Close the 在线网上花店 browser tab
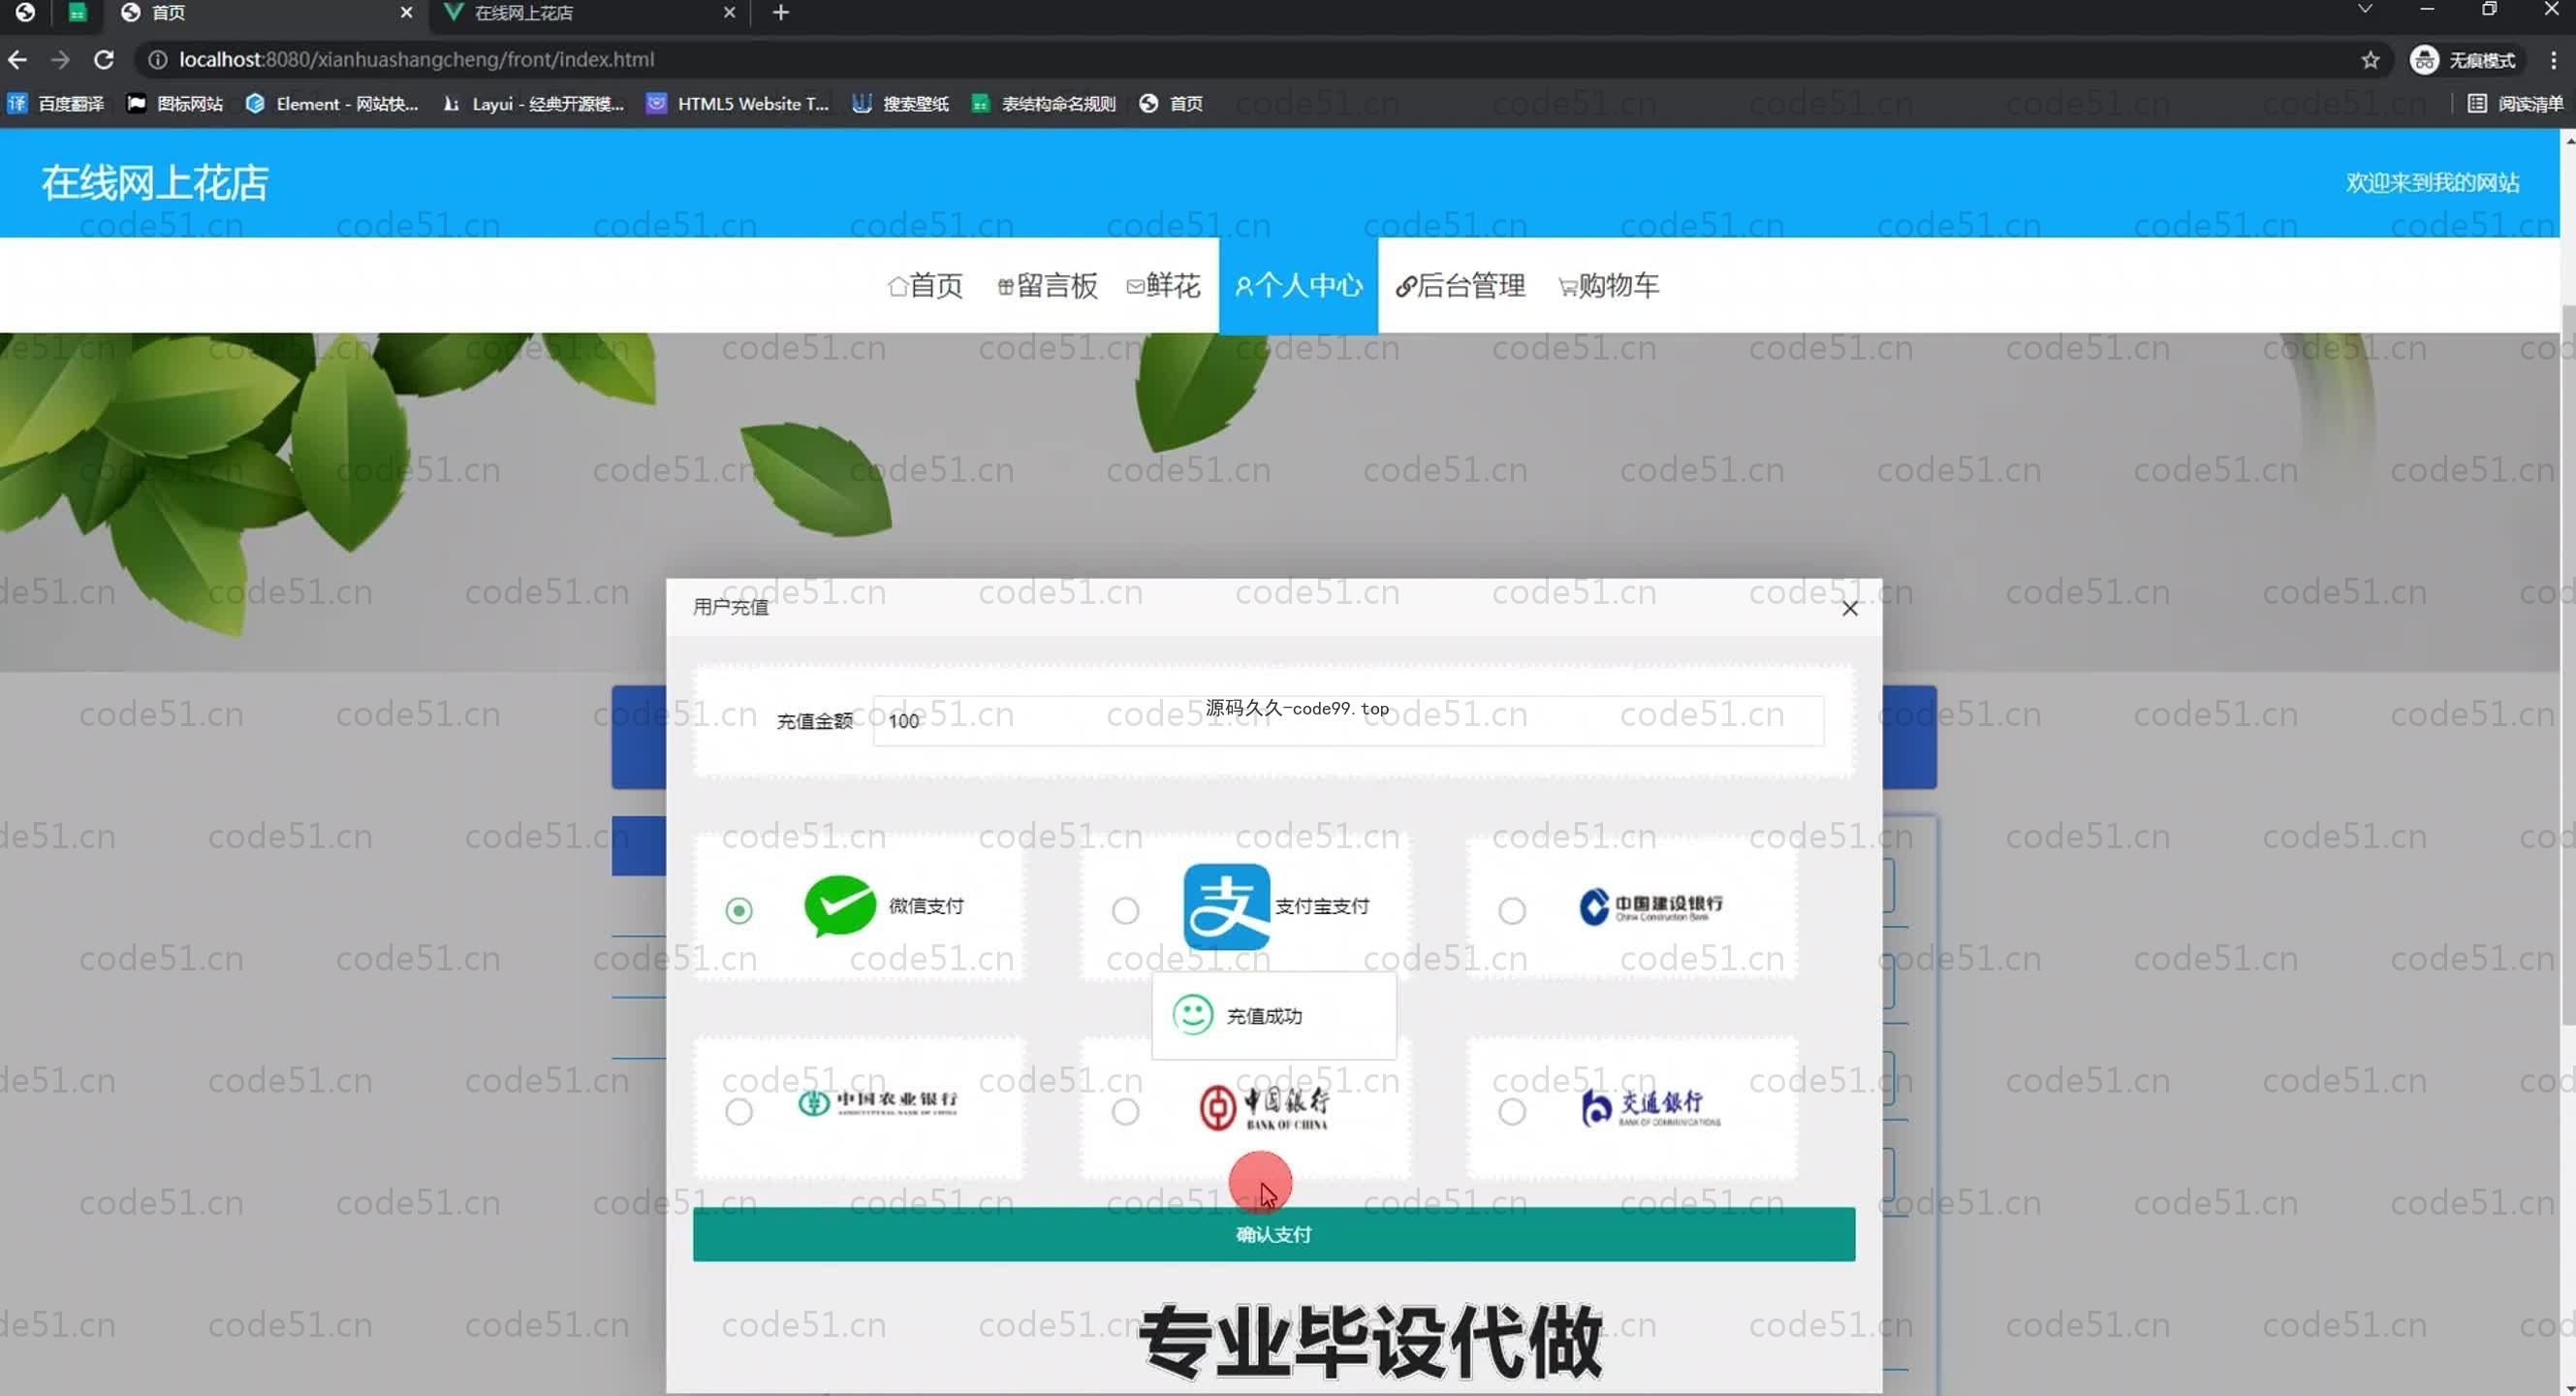Screen dimensions: 2576x1396 pos(729,13)
